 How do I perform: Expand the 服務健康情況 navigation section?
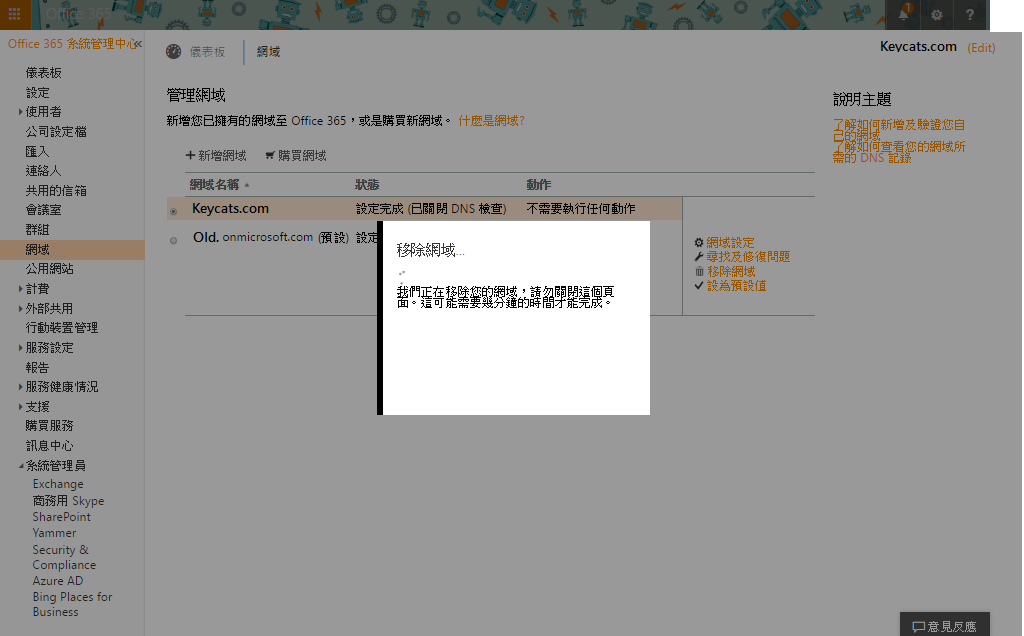pos(20,387)
